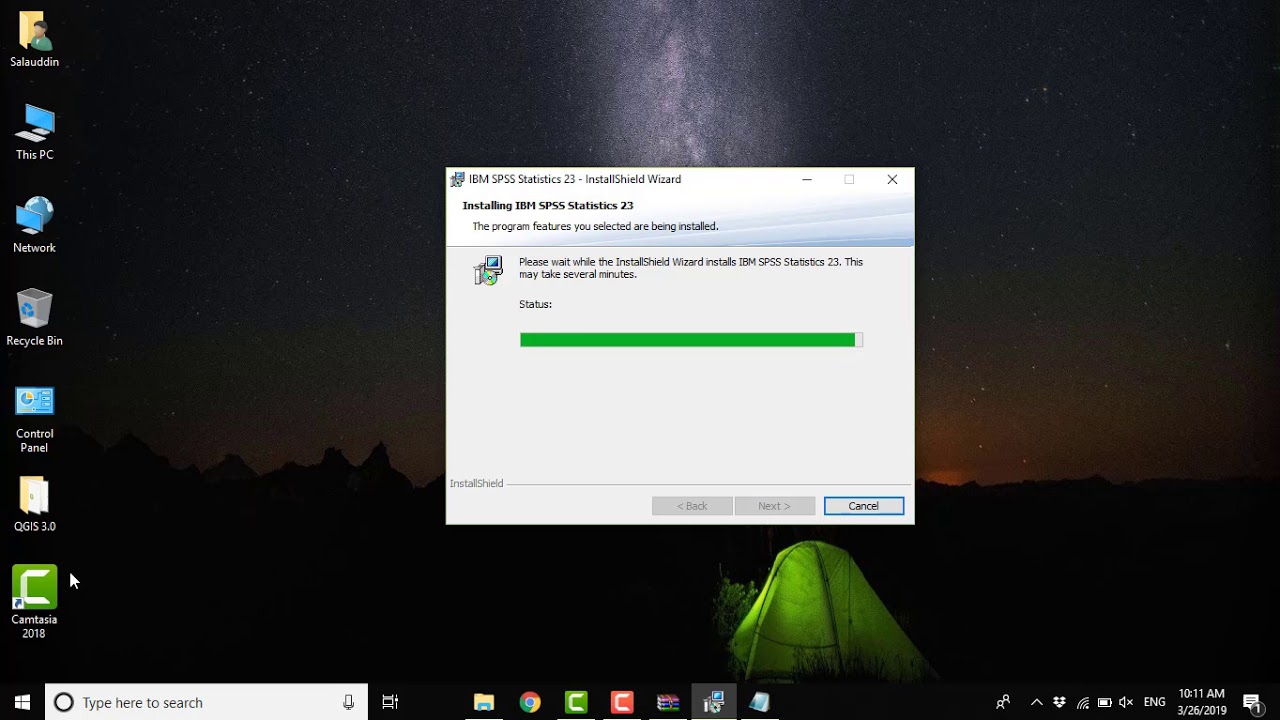The width and height of the screenshot is (1280, 720).
Task: Open WinRAR from the taskbar
Action: 668,702
